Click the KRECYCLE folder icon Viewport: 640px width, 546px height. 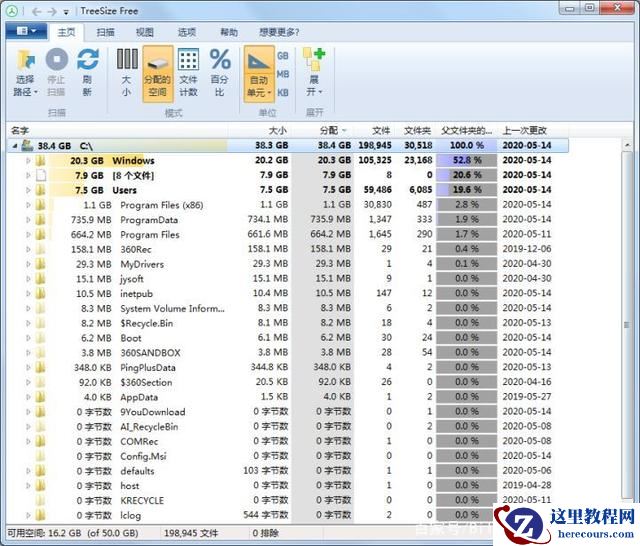coord(40,500)
